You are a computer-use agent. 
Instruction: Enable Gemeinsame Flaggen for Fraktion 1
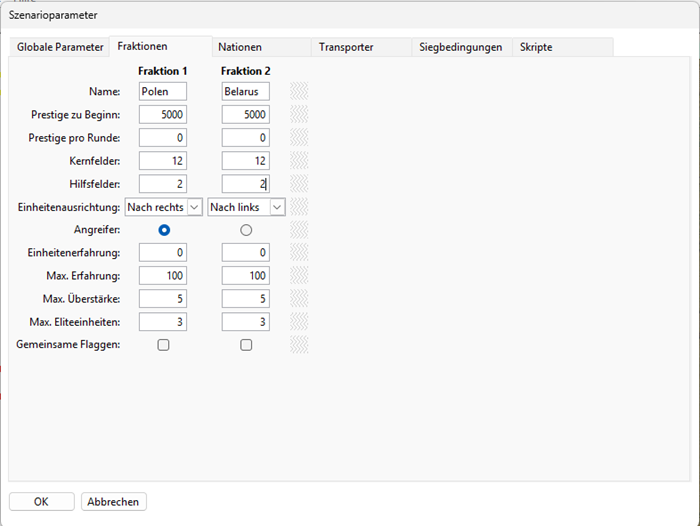(x=164, y=345)
